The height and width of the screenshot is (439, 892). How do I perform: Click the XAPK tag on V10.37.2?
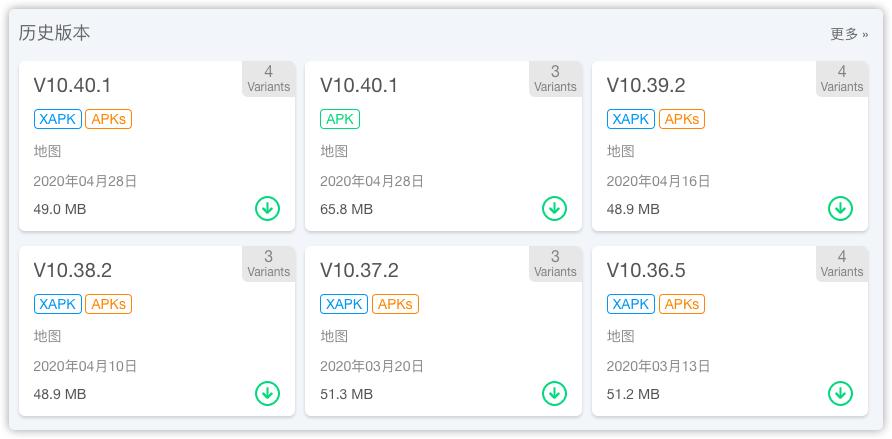[x=344, y=304]
